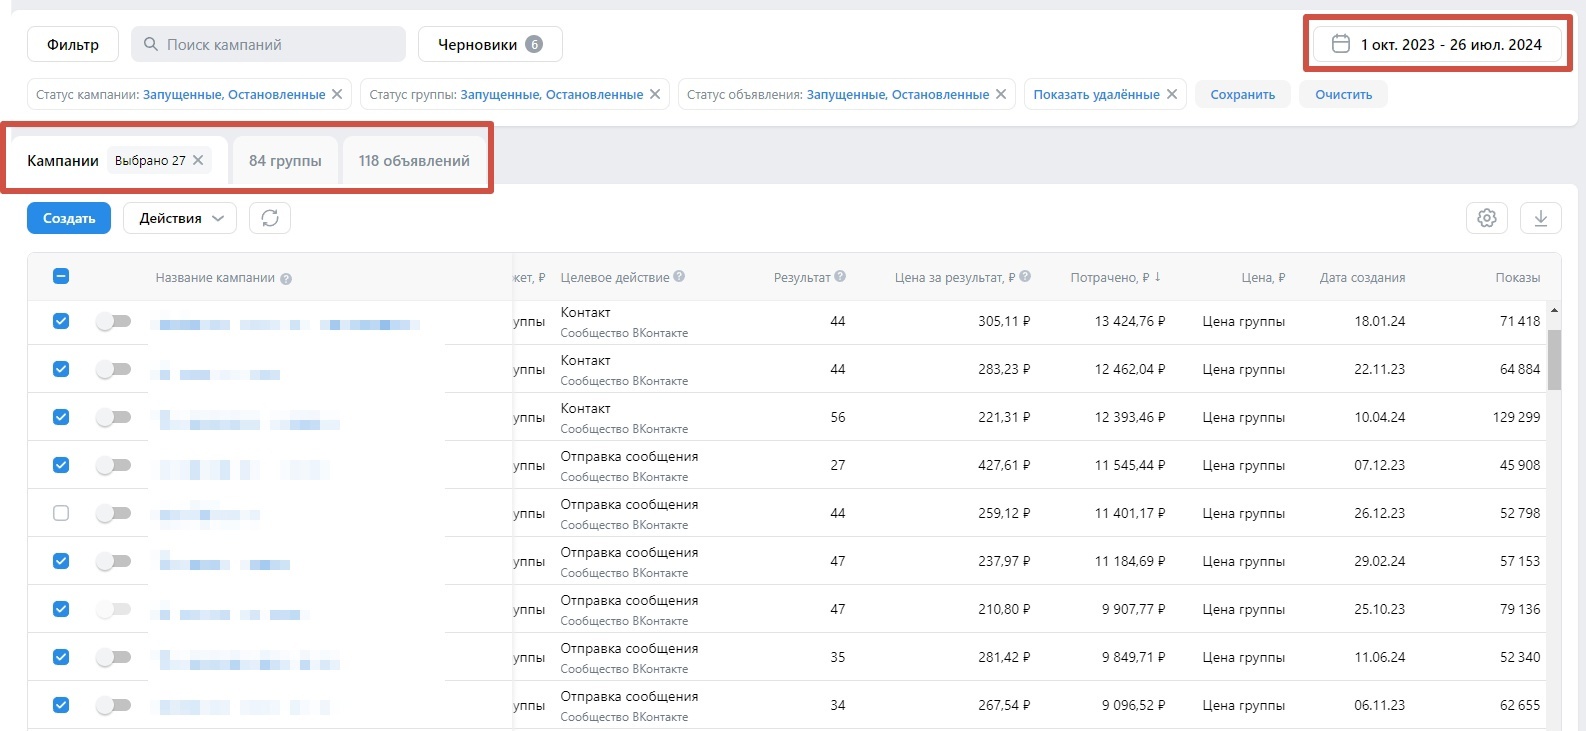Show help for 'Название кампании' column
The height and width of the screenshot is (731, 1586).
tap(286, 279)
